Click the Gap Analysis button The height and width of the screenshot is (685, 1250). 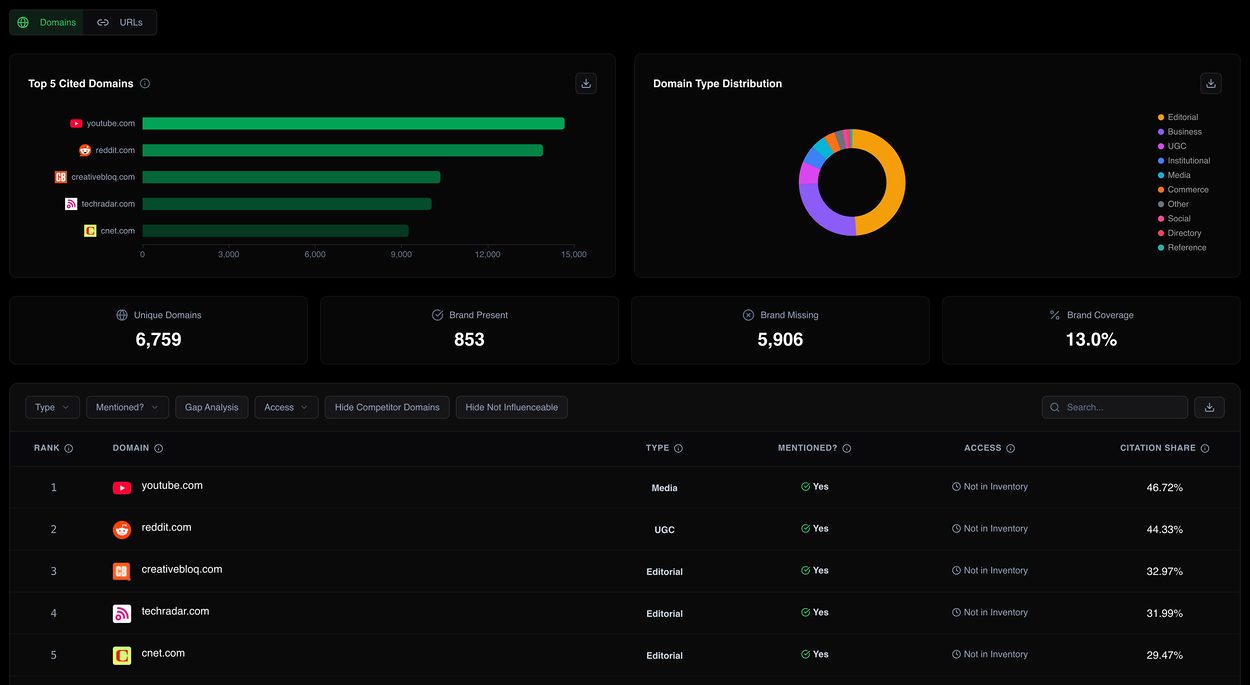212,407
